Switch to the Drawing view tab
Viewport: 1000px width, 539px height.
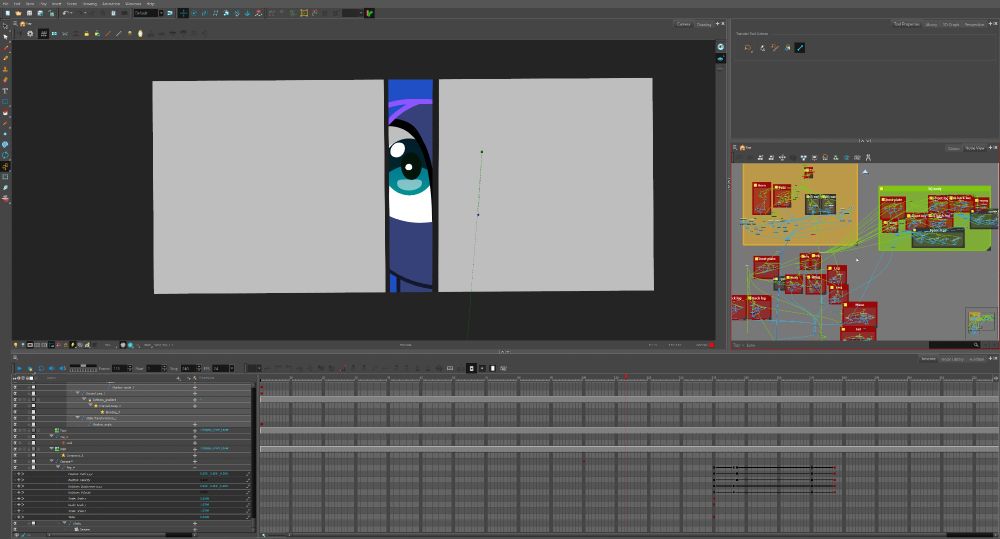[703, 24]
